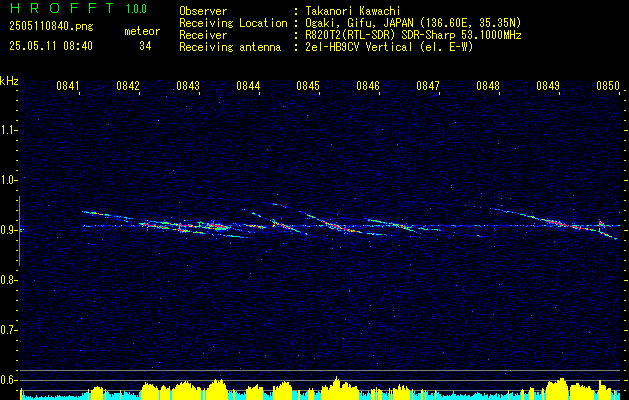This screenshot has width=629, height=400.
Task: Click the 0841 time marker
Action: click(x=68, y=86)
